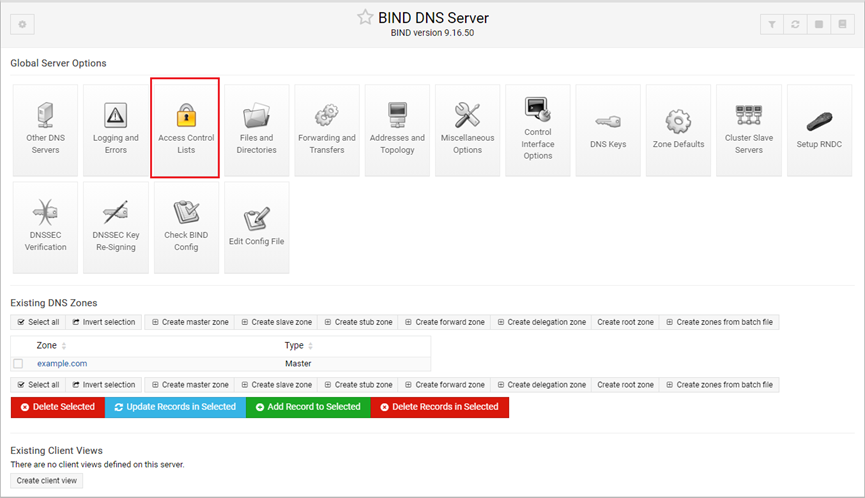Image resolution: width=865 pixels, height=498 pixels.
Task: Click upper Create stub zone
Action: click(358, 322)
